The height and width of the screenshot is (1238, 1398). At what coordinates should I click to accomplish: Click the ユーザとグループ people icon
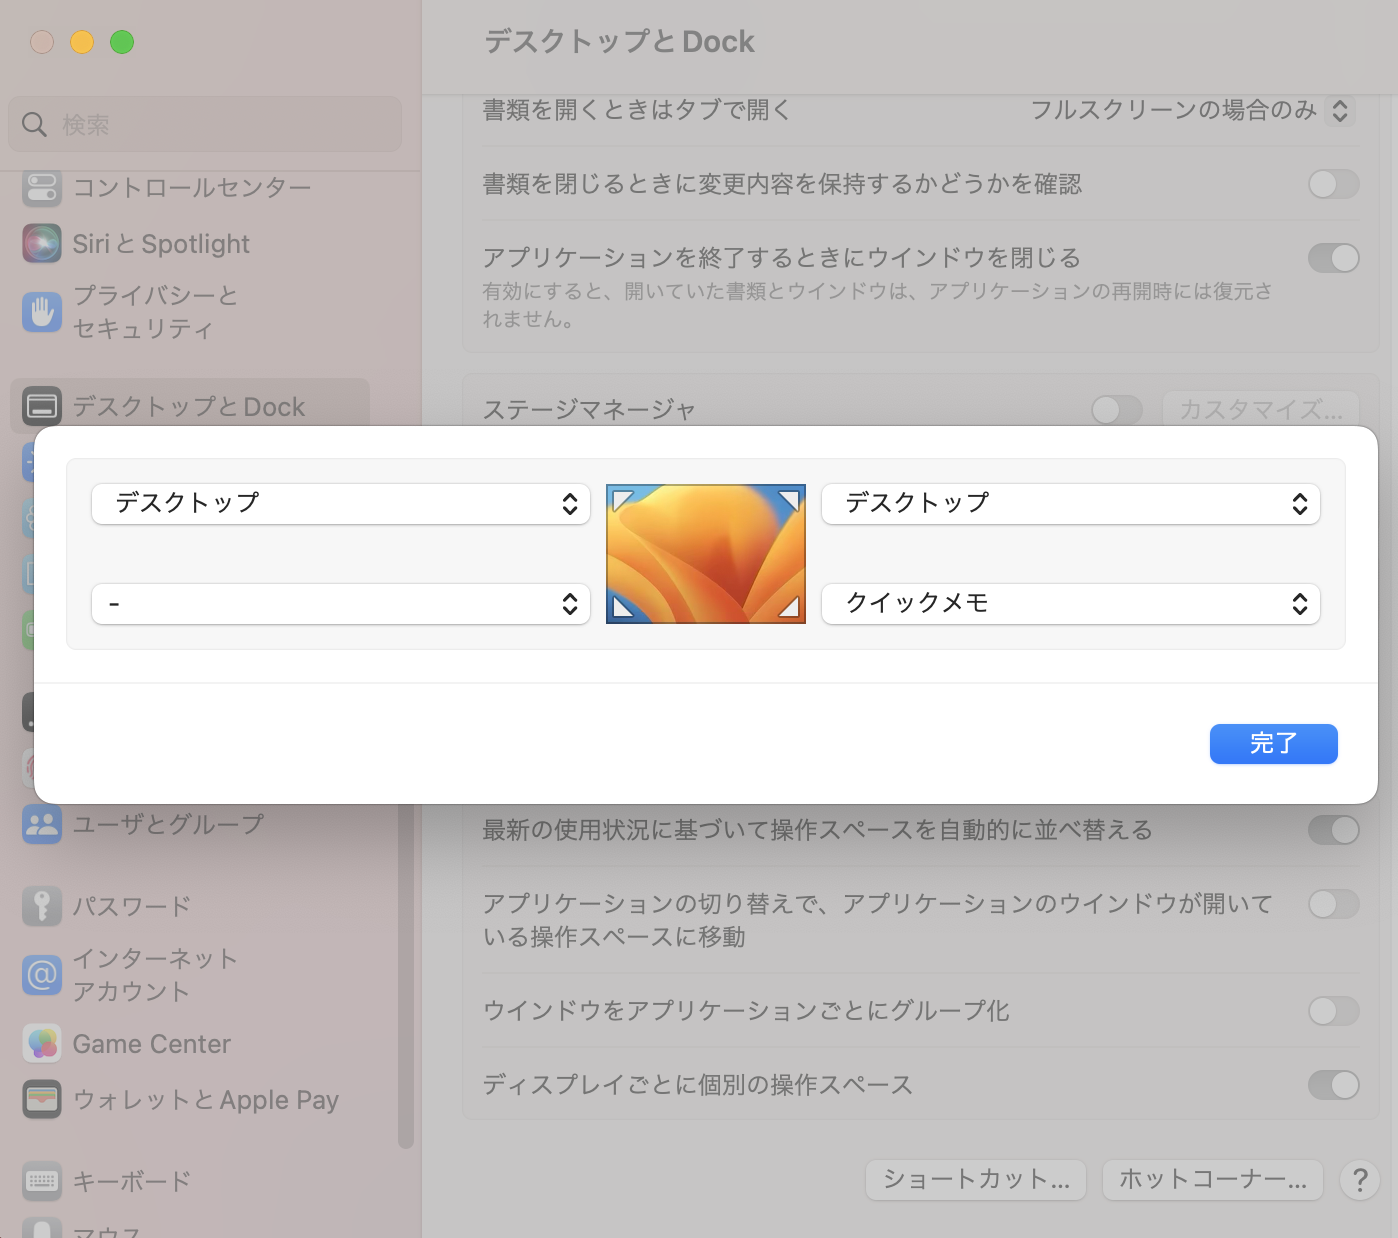41,824
